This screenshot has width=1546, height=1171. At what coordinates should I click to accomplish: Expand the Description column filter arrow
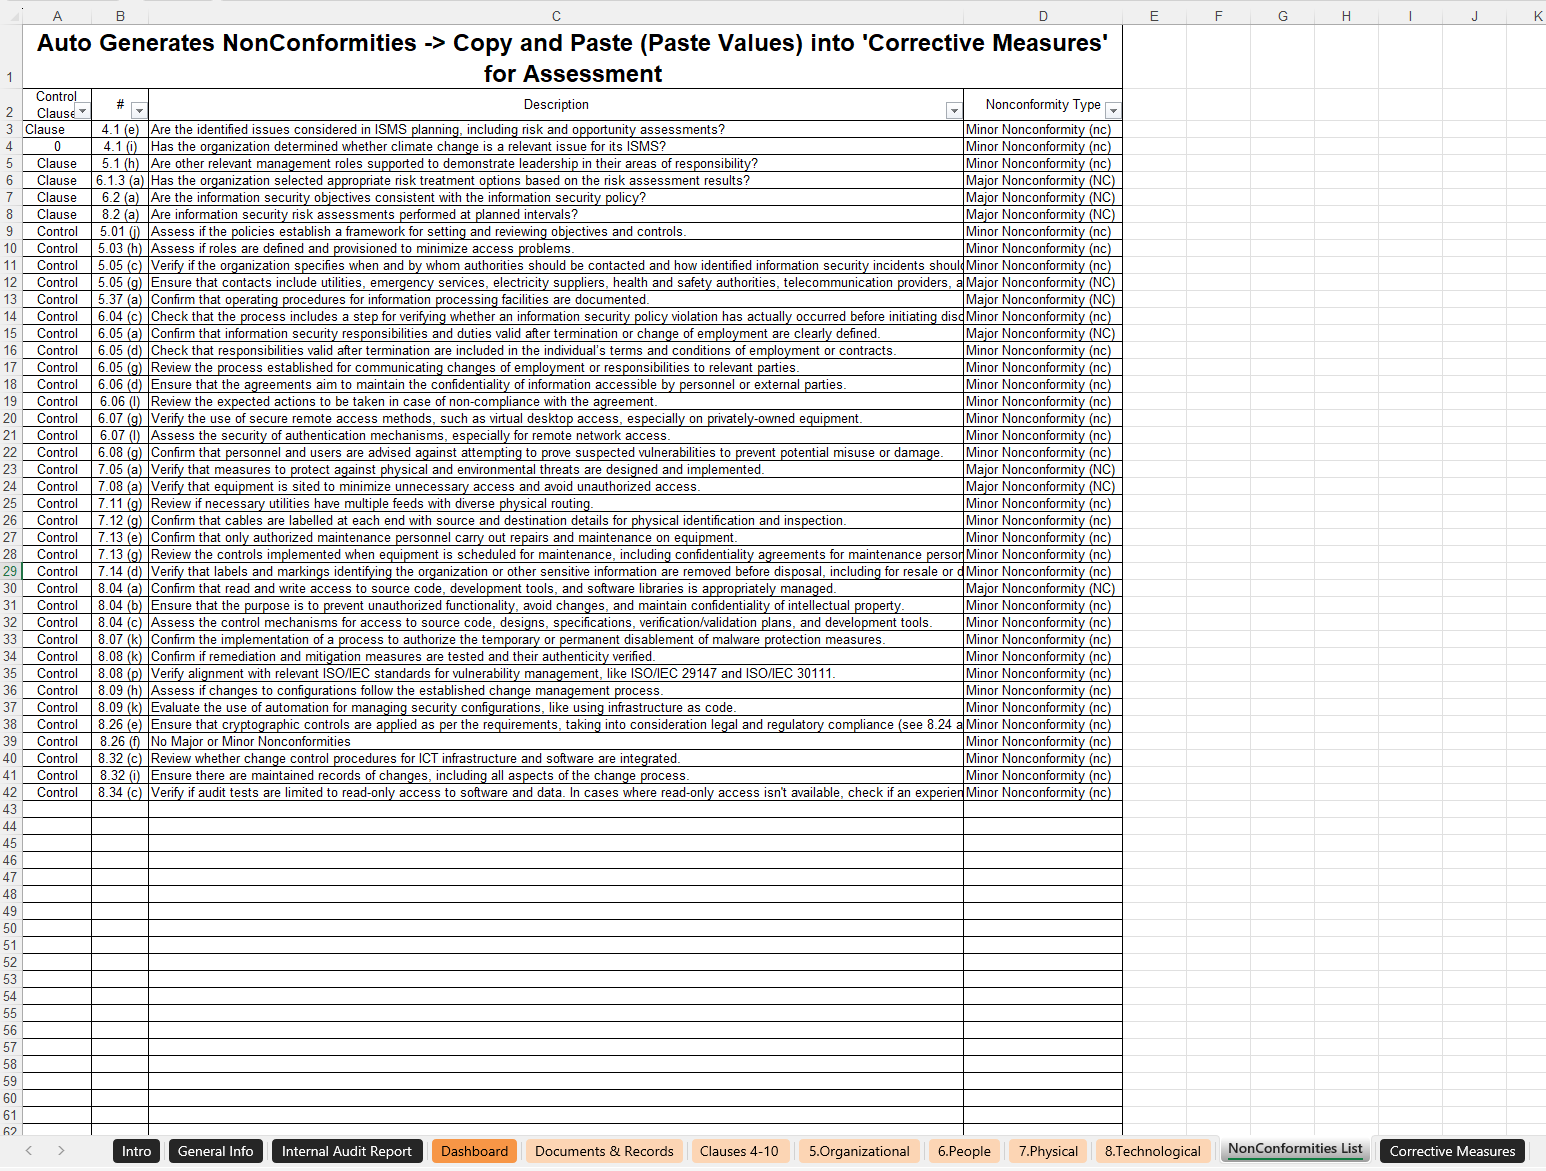954,111
